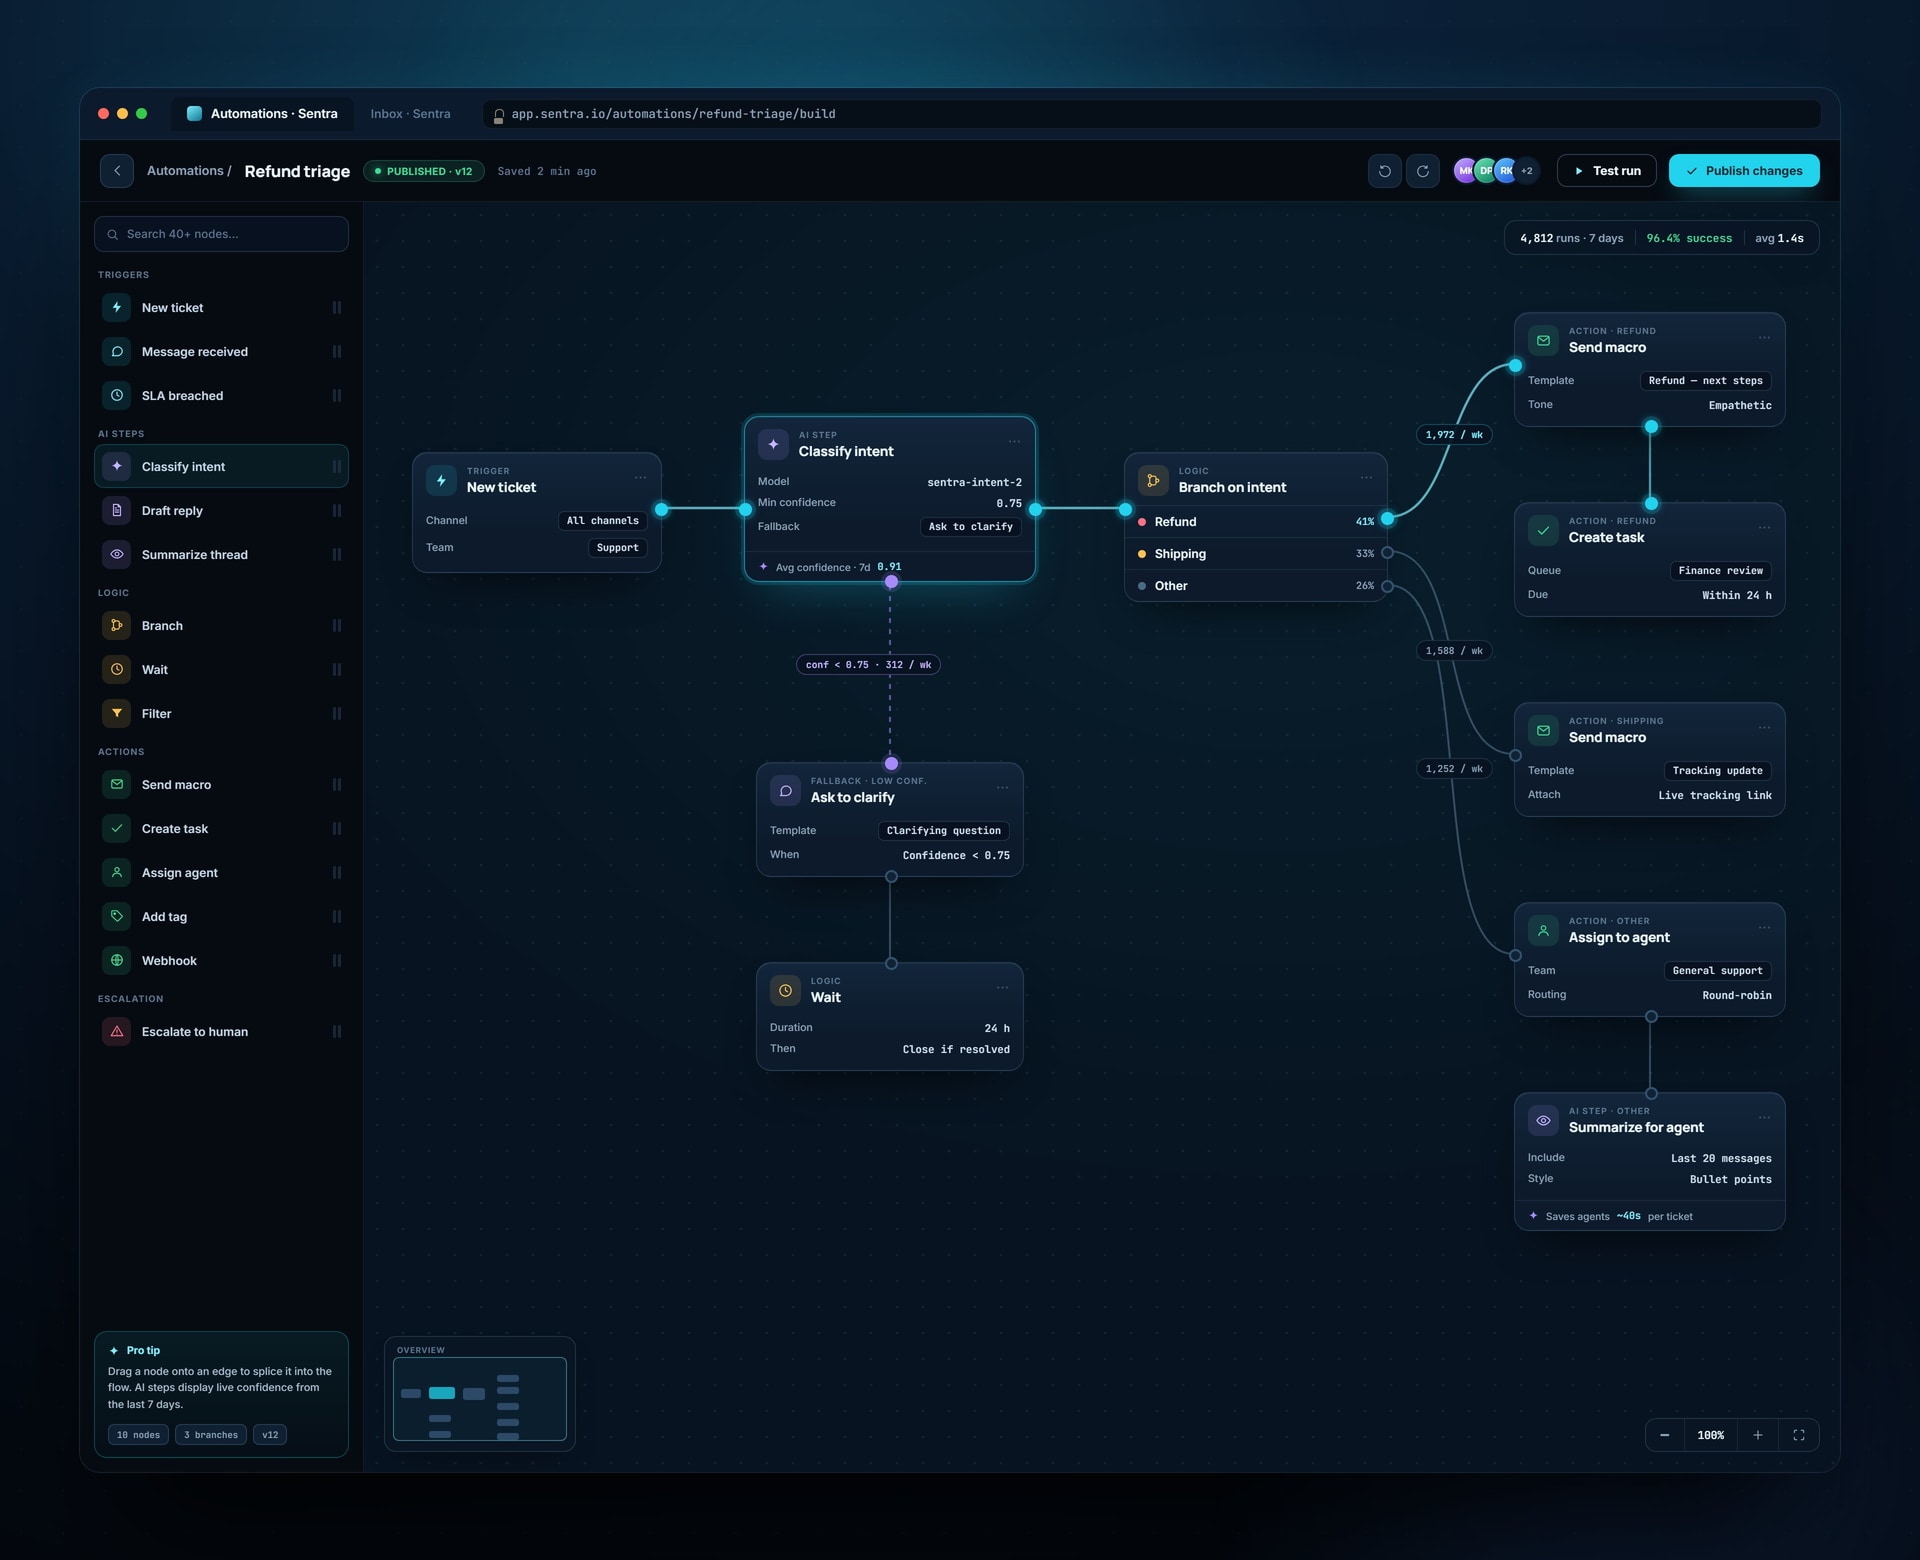1920x1560 pixels.
Task: Click the zoom out minus icon
Action: pyautogui.click(x=1664, y=1435)
